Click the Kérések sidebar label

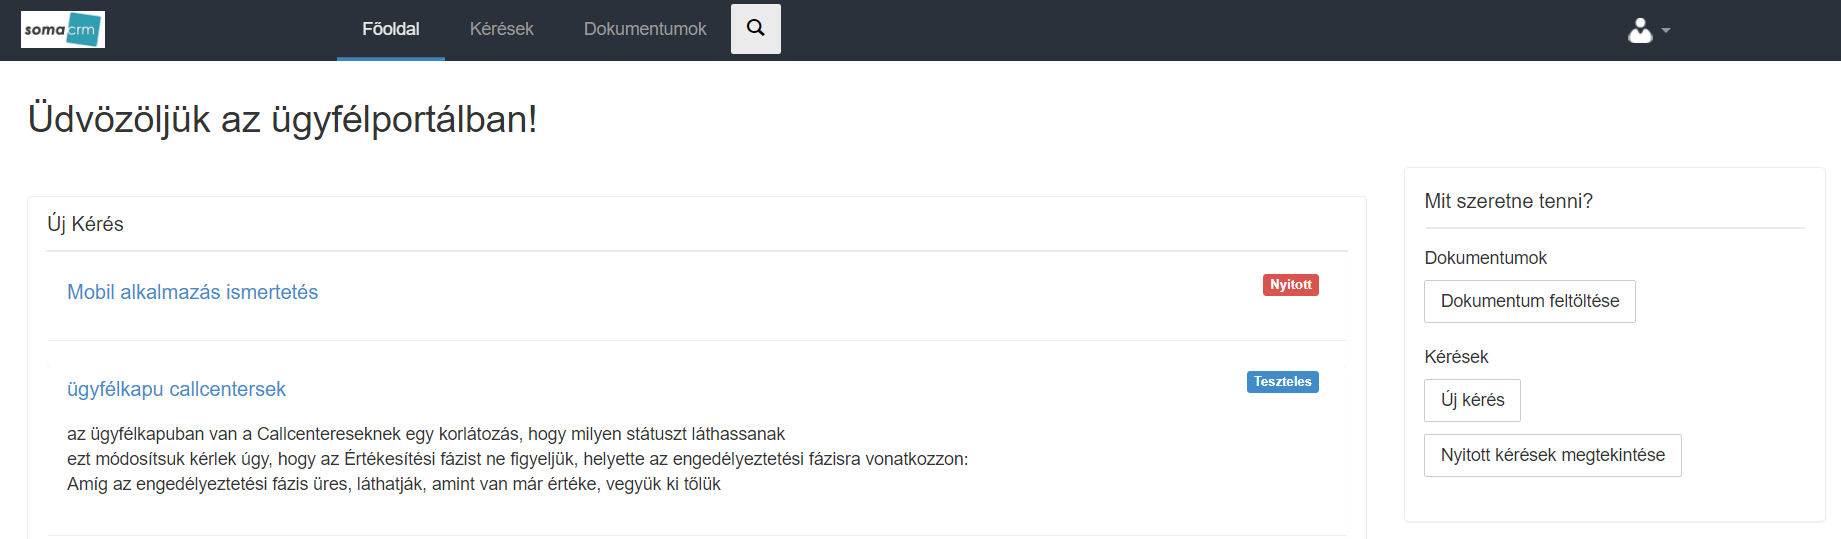click(x=1456, y=357)
